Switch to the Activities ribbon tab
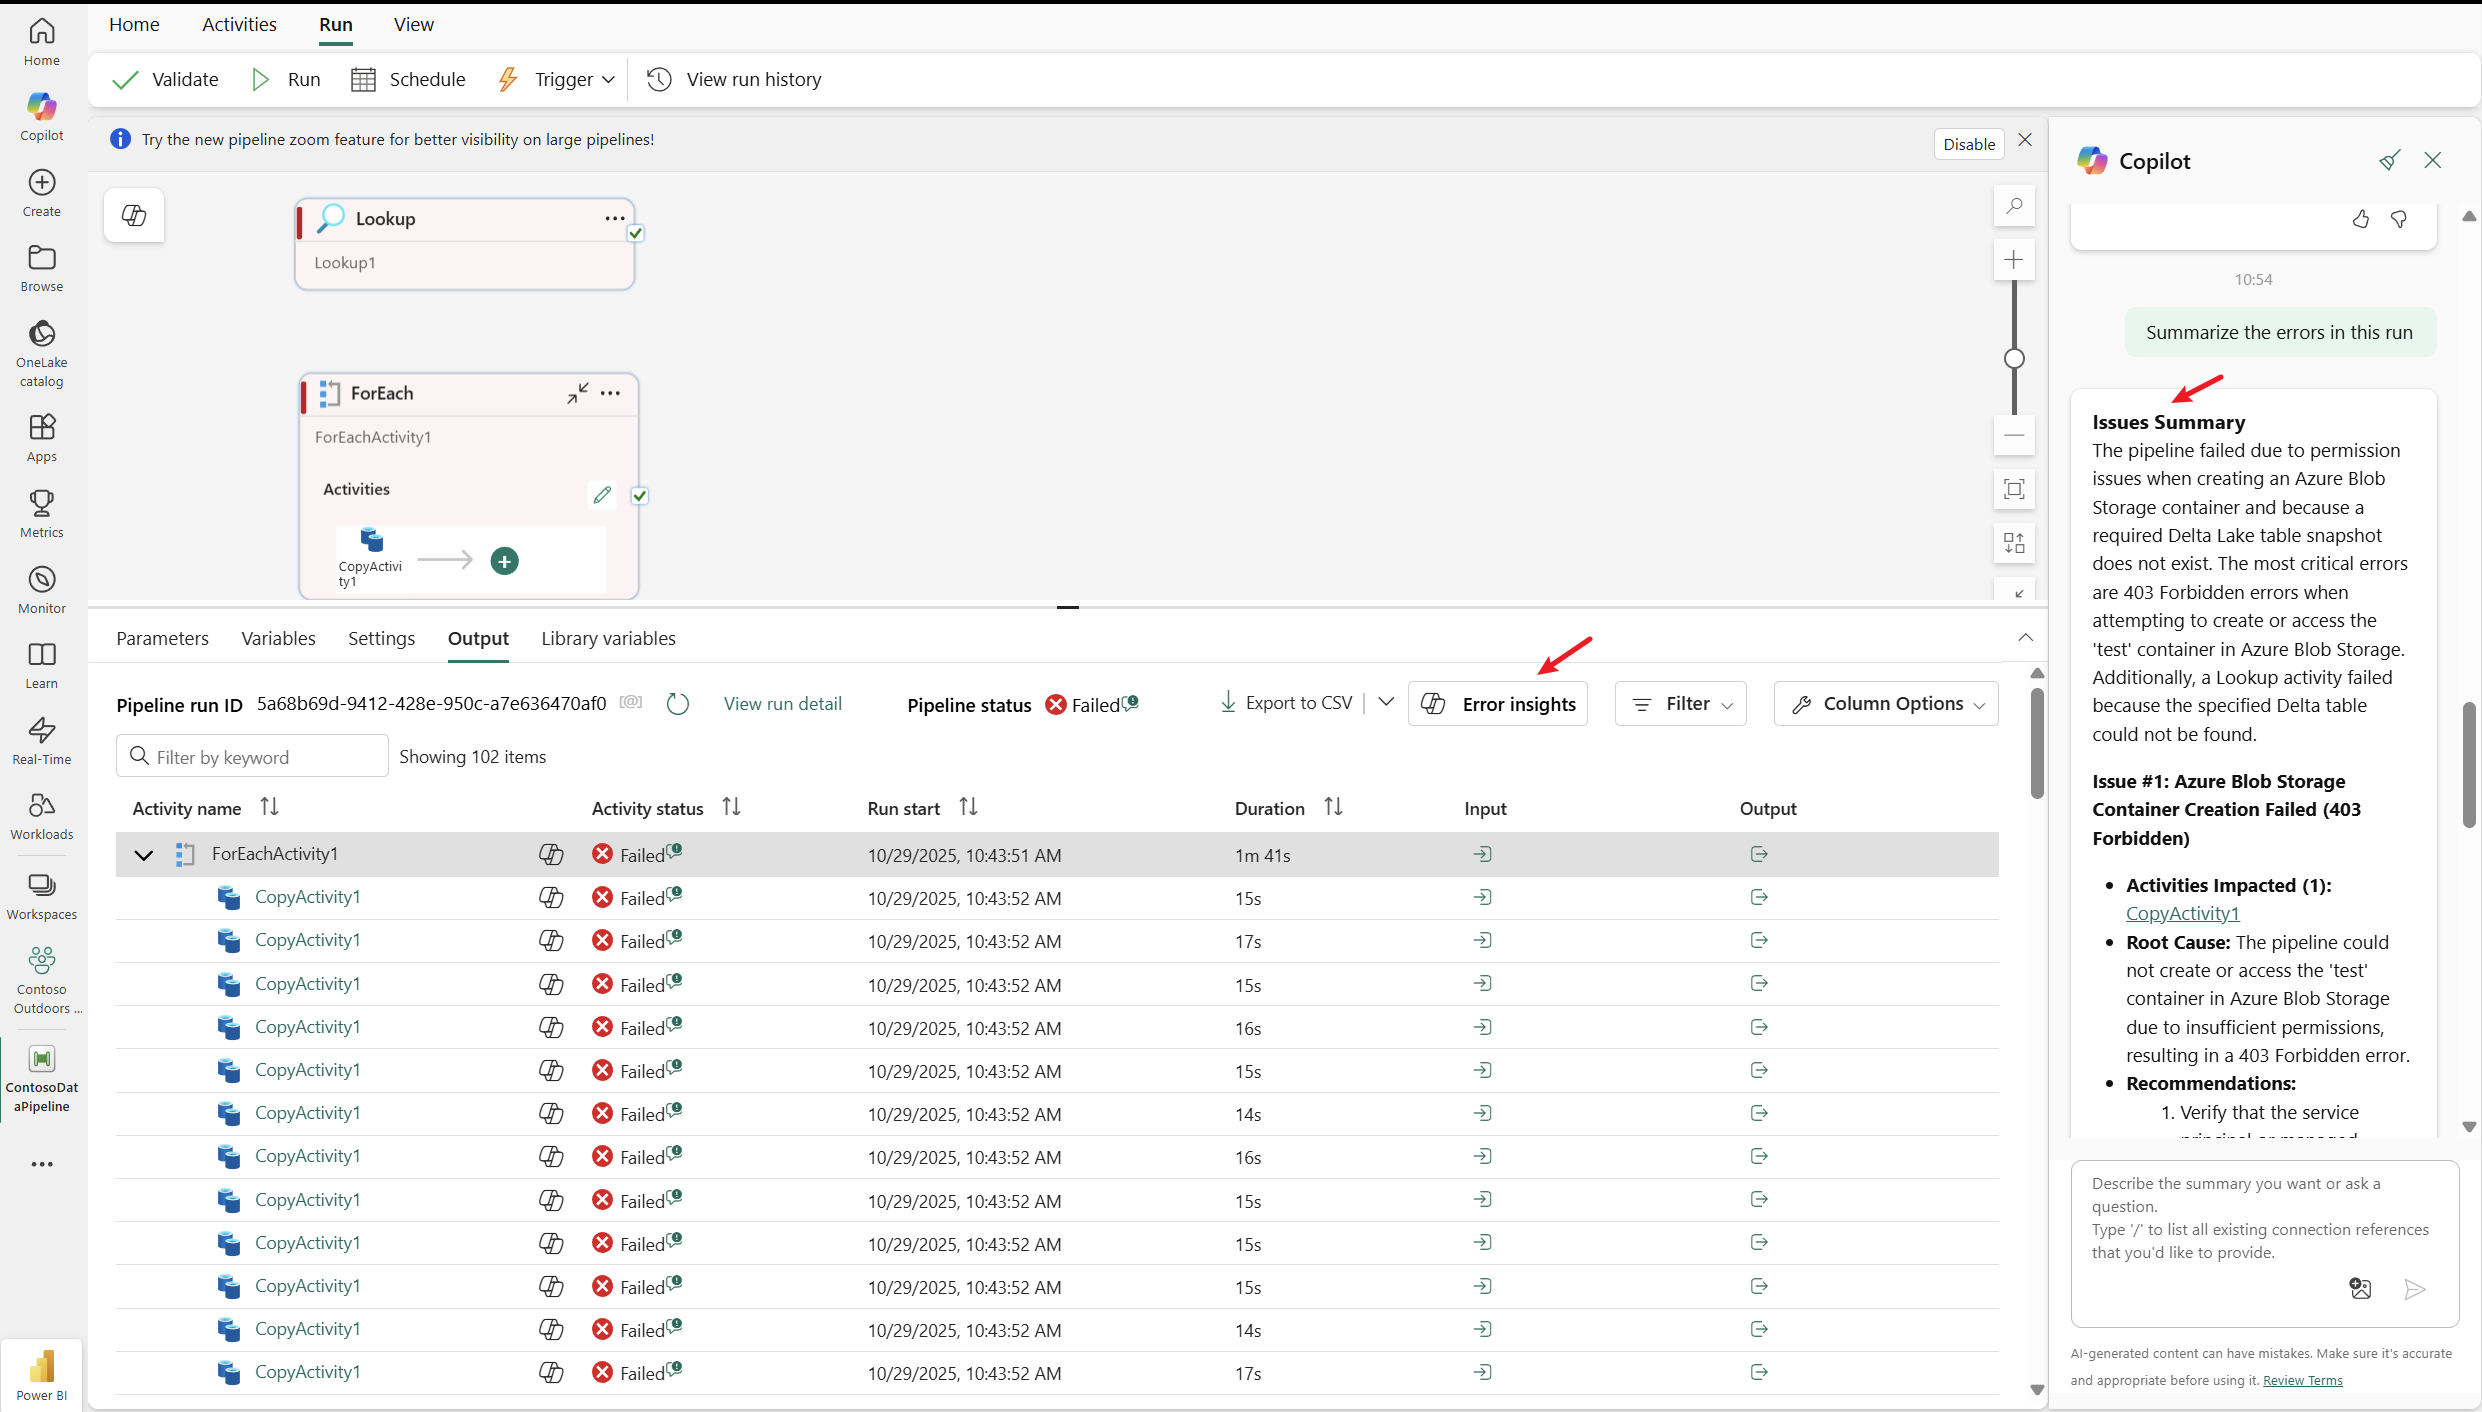The image size is (2482, 1412). (239, 24)
